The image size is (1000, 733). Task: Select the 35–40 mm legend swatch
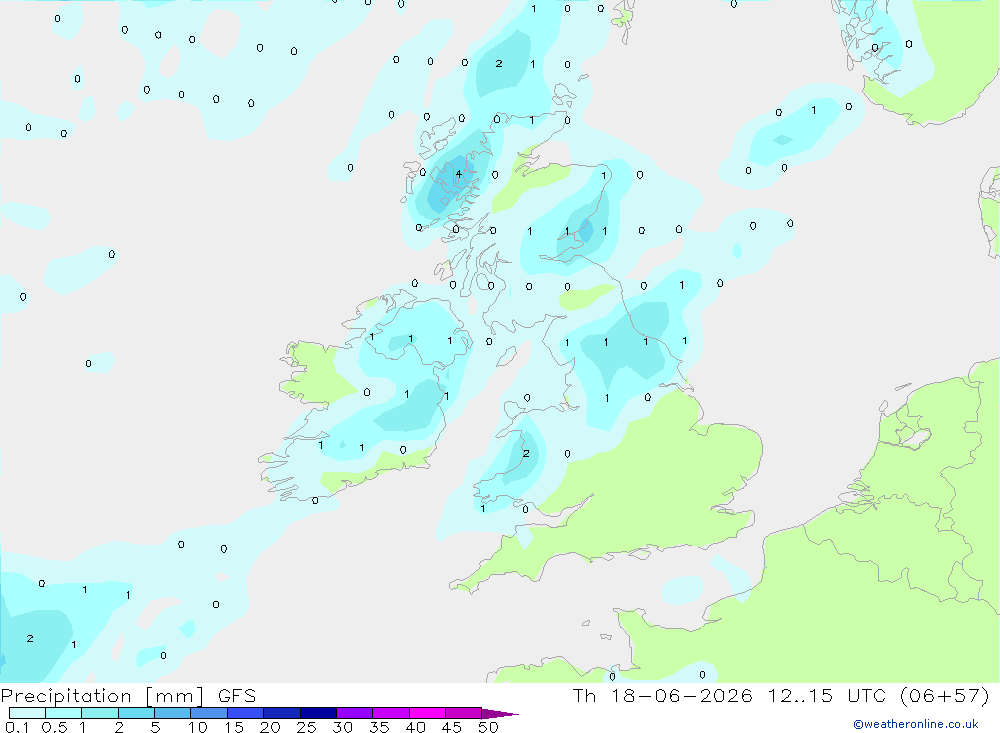pos(390,713)
